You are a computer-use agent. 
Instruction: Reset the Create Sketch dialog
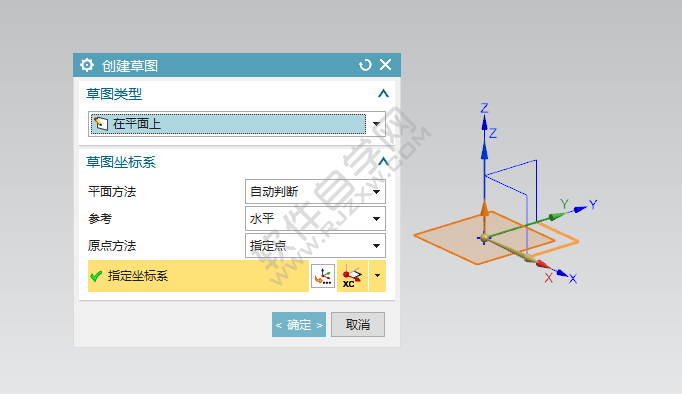coord(365,65)
